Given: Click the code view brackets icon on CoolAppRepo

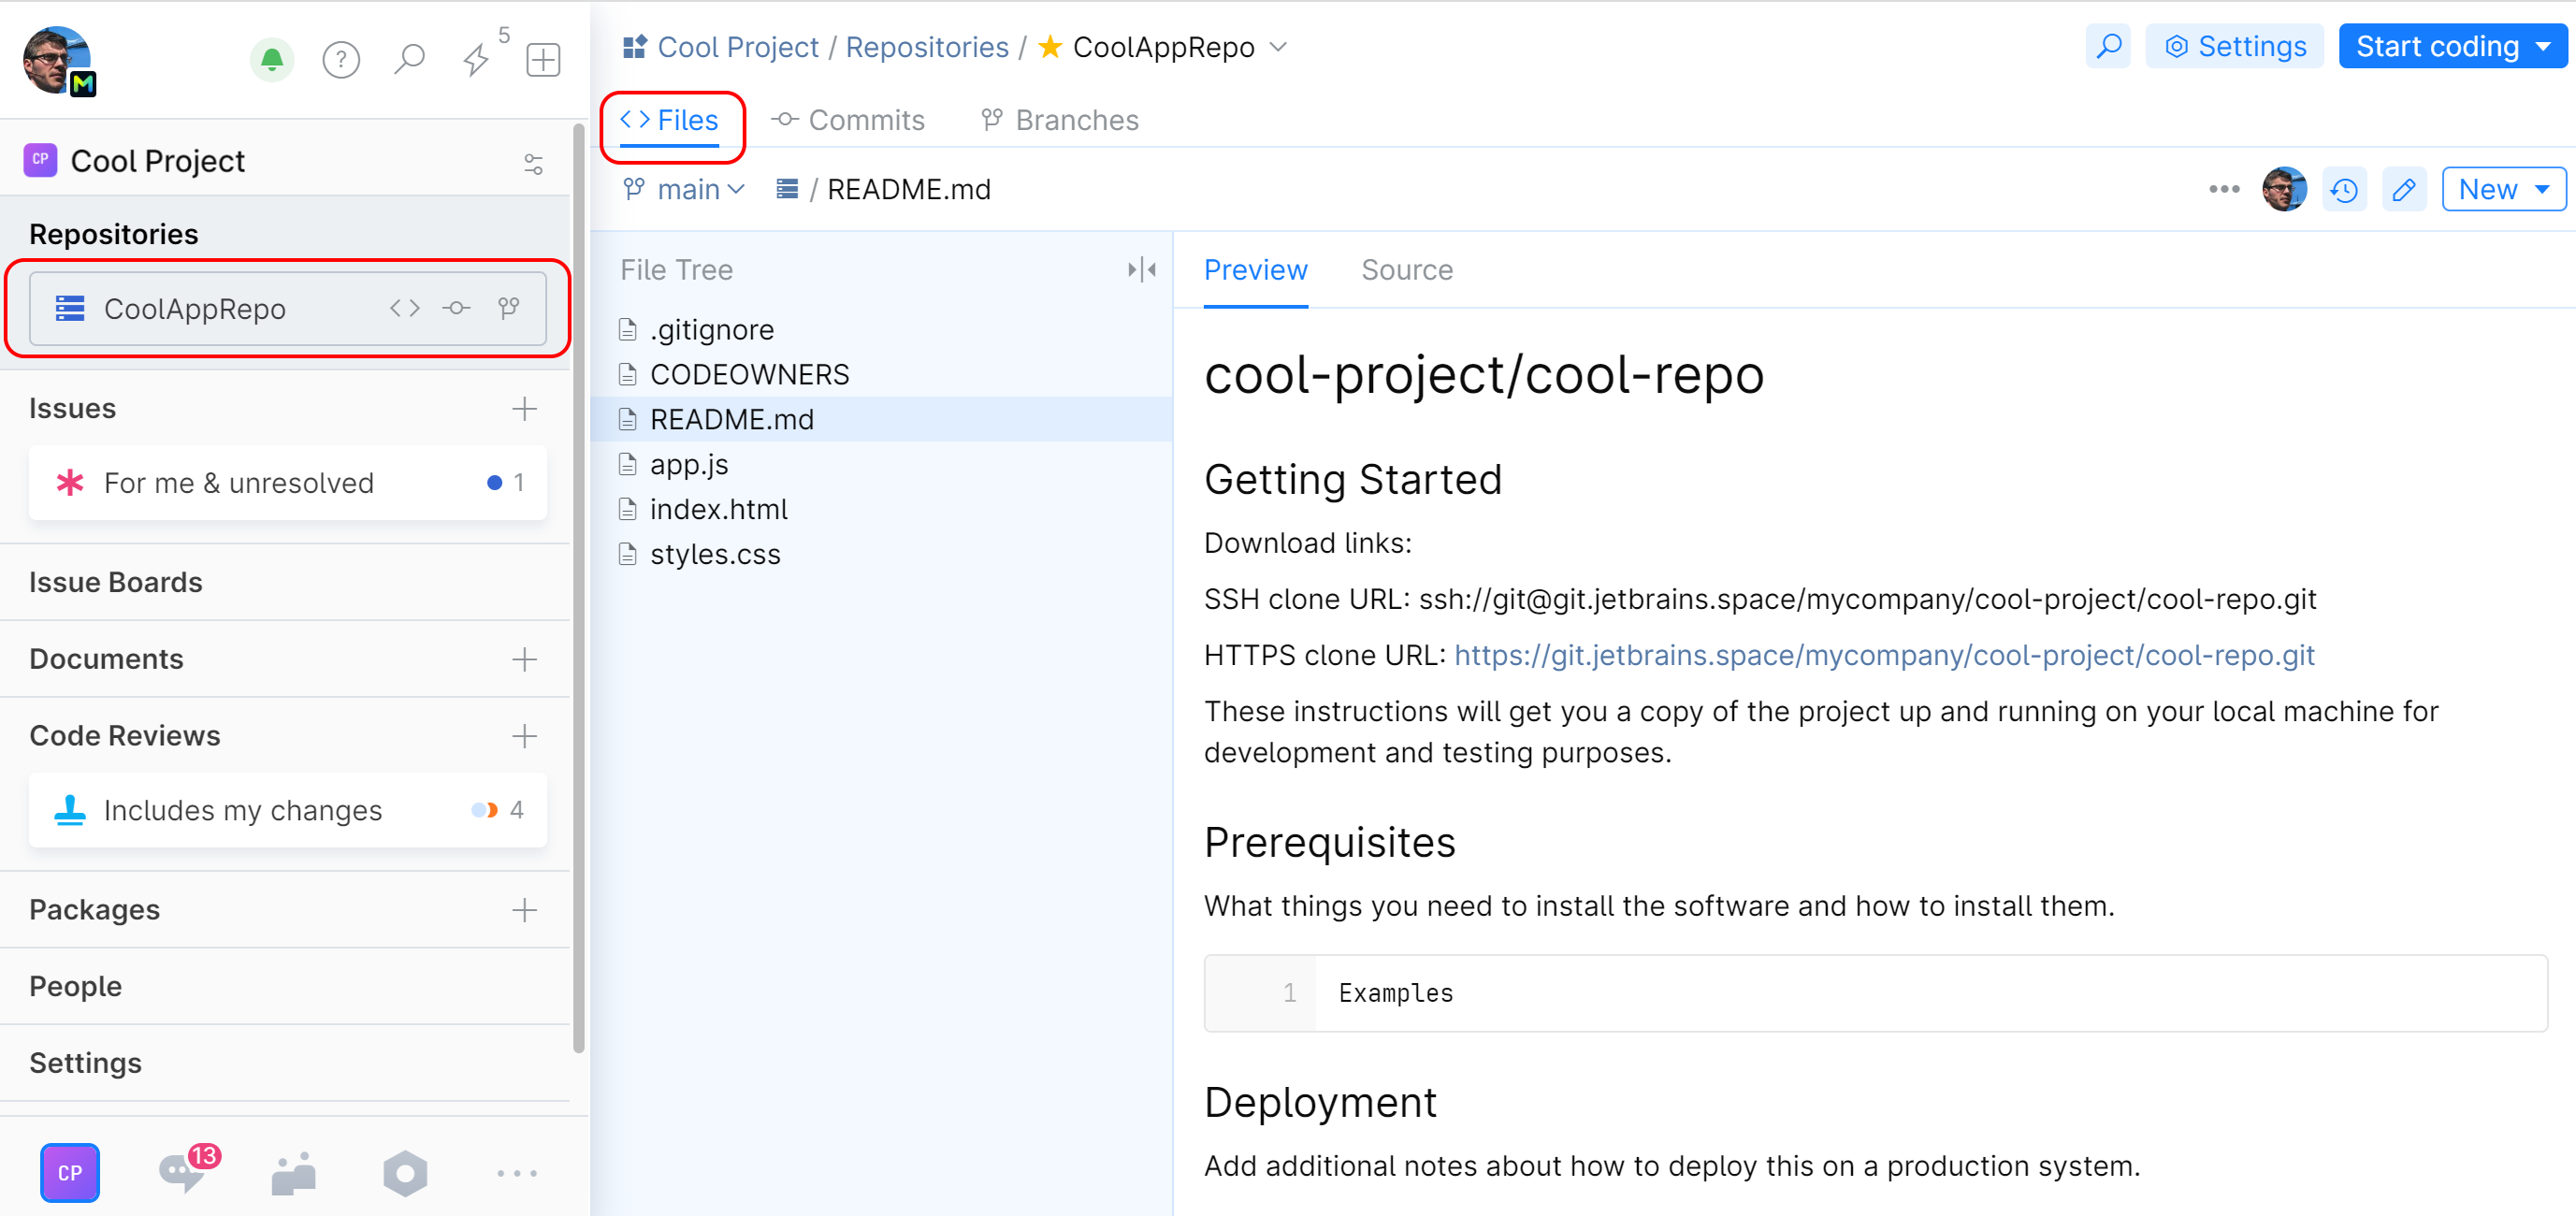Looking at the screenshot, I should click(x=408, y=309).
